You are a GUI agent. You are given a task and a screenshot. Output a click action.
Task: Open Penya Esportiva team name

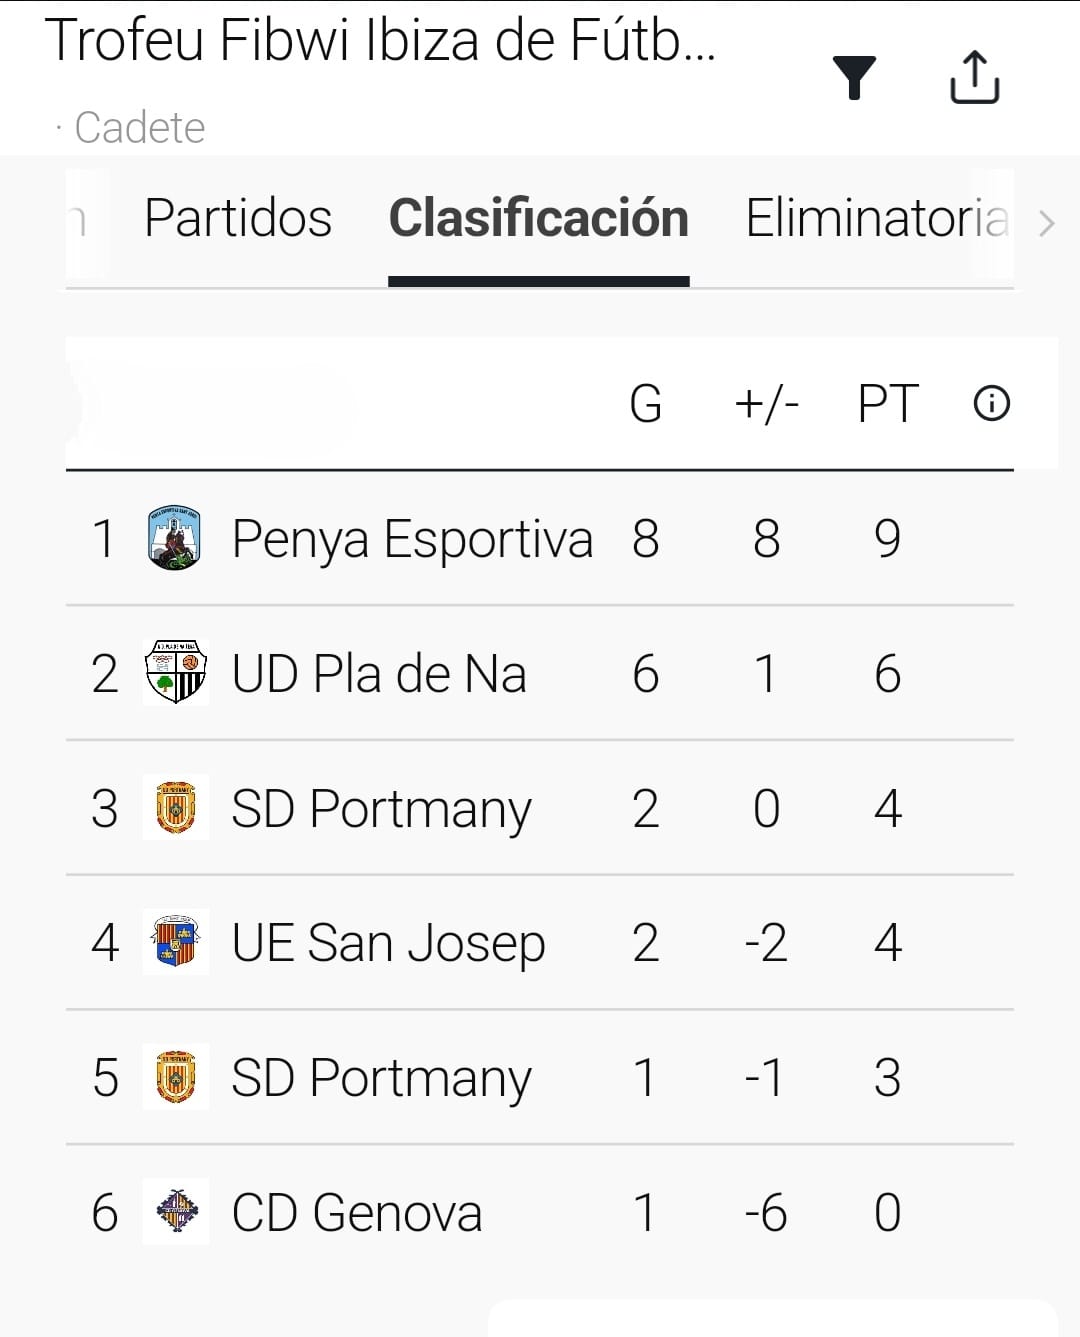(x=412, y=539)
